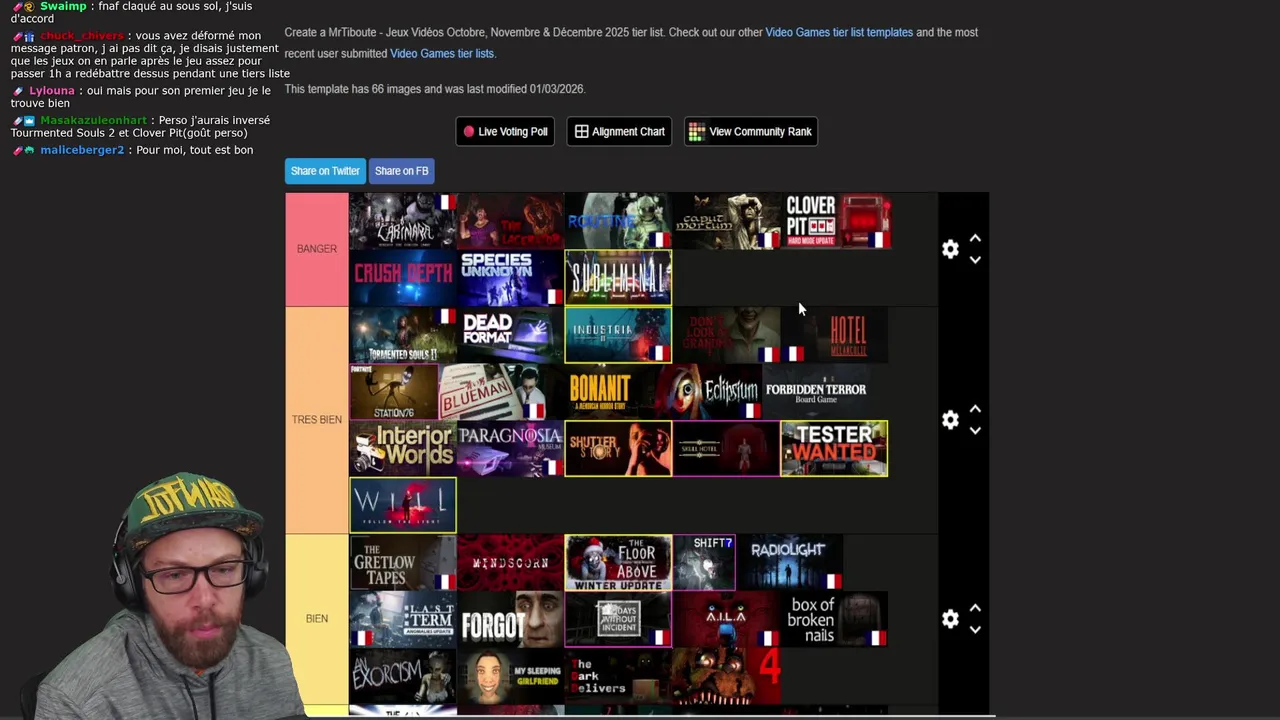Open the Alignment Chart view
1280x720 pixels.
(620, 131)
